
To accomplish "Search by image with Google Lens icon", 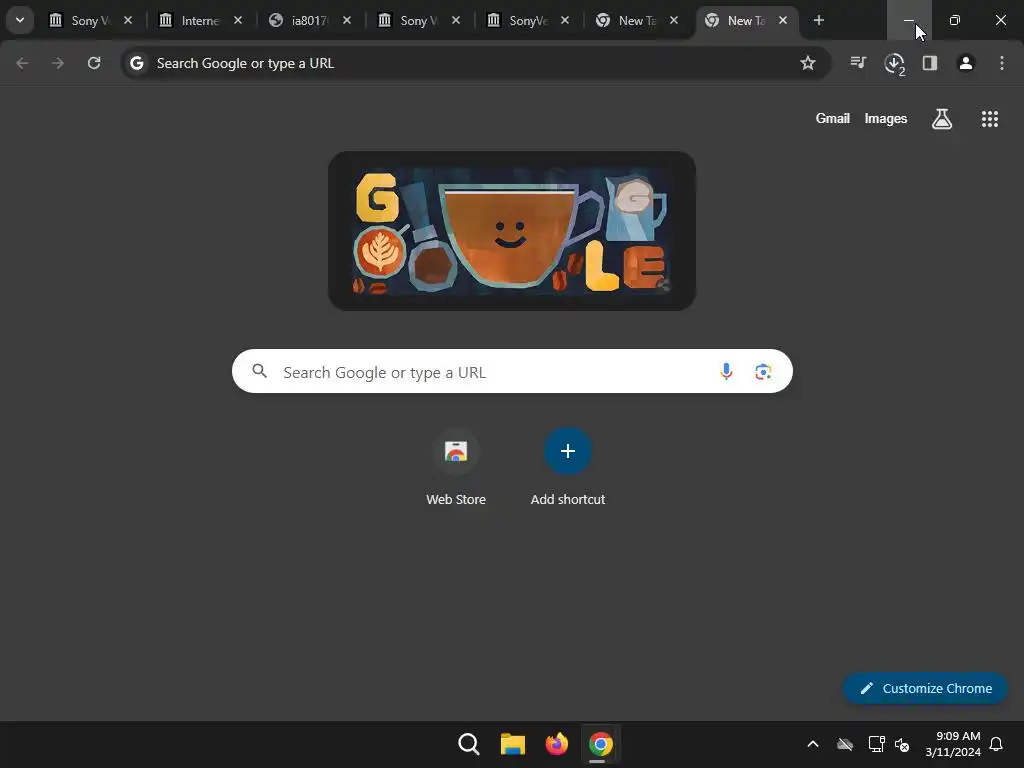I will [x=763, y=372].
